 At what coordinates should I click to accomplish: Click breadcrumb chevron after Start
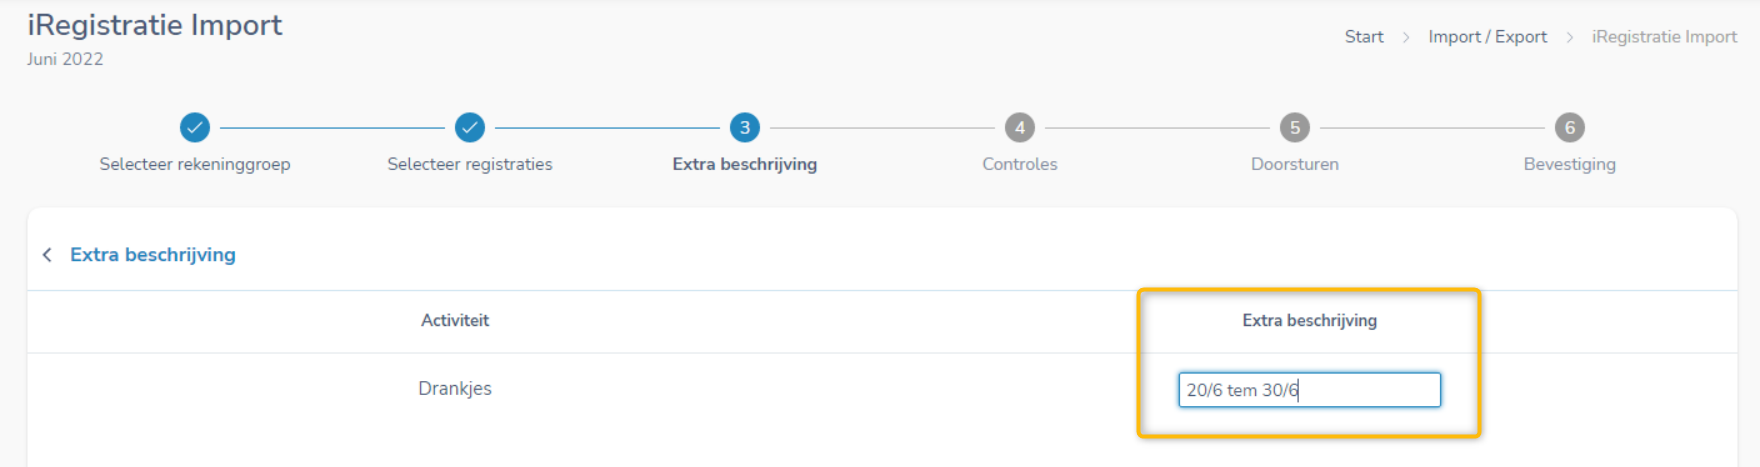(1406, 37)
